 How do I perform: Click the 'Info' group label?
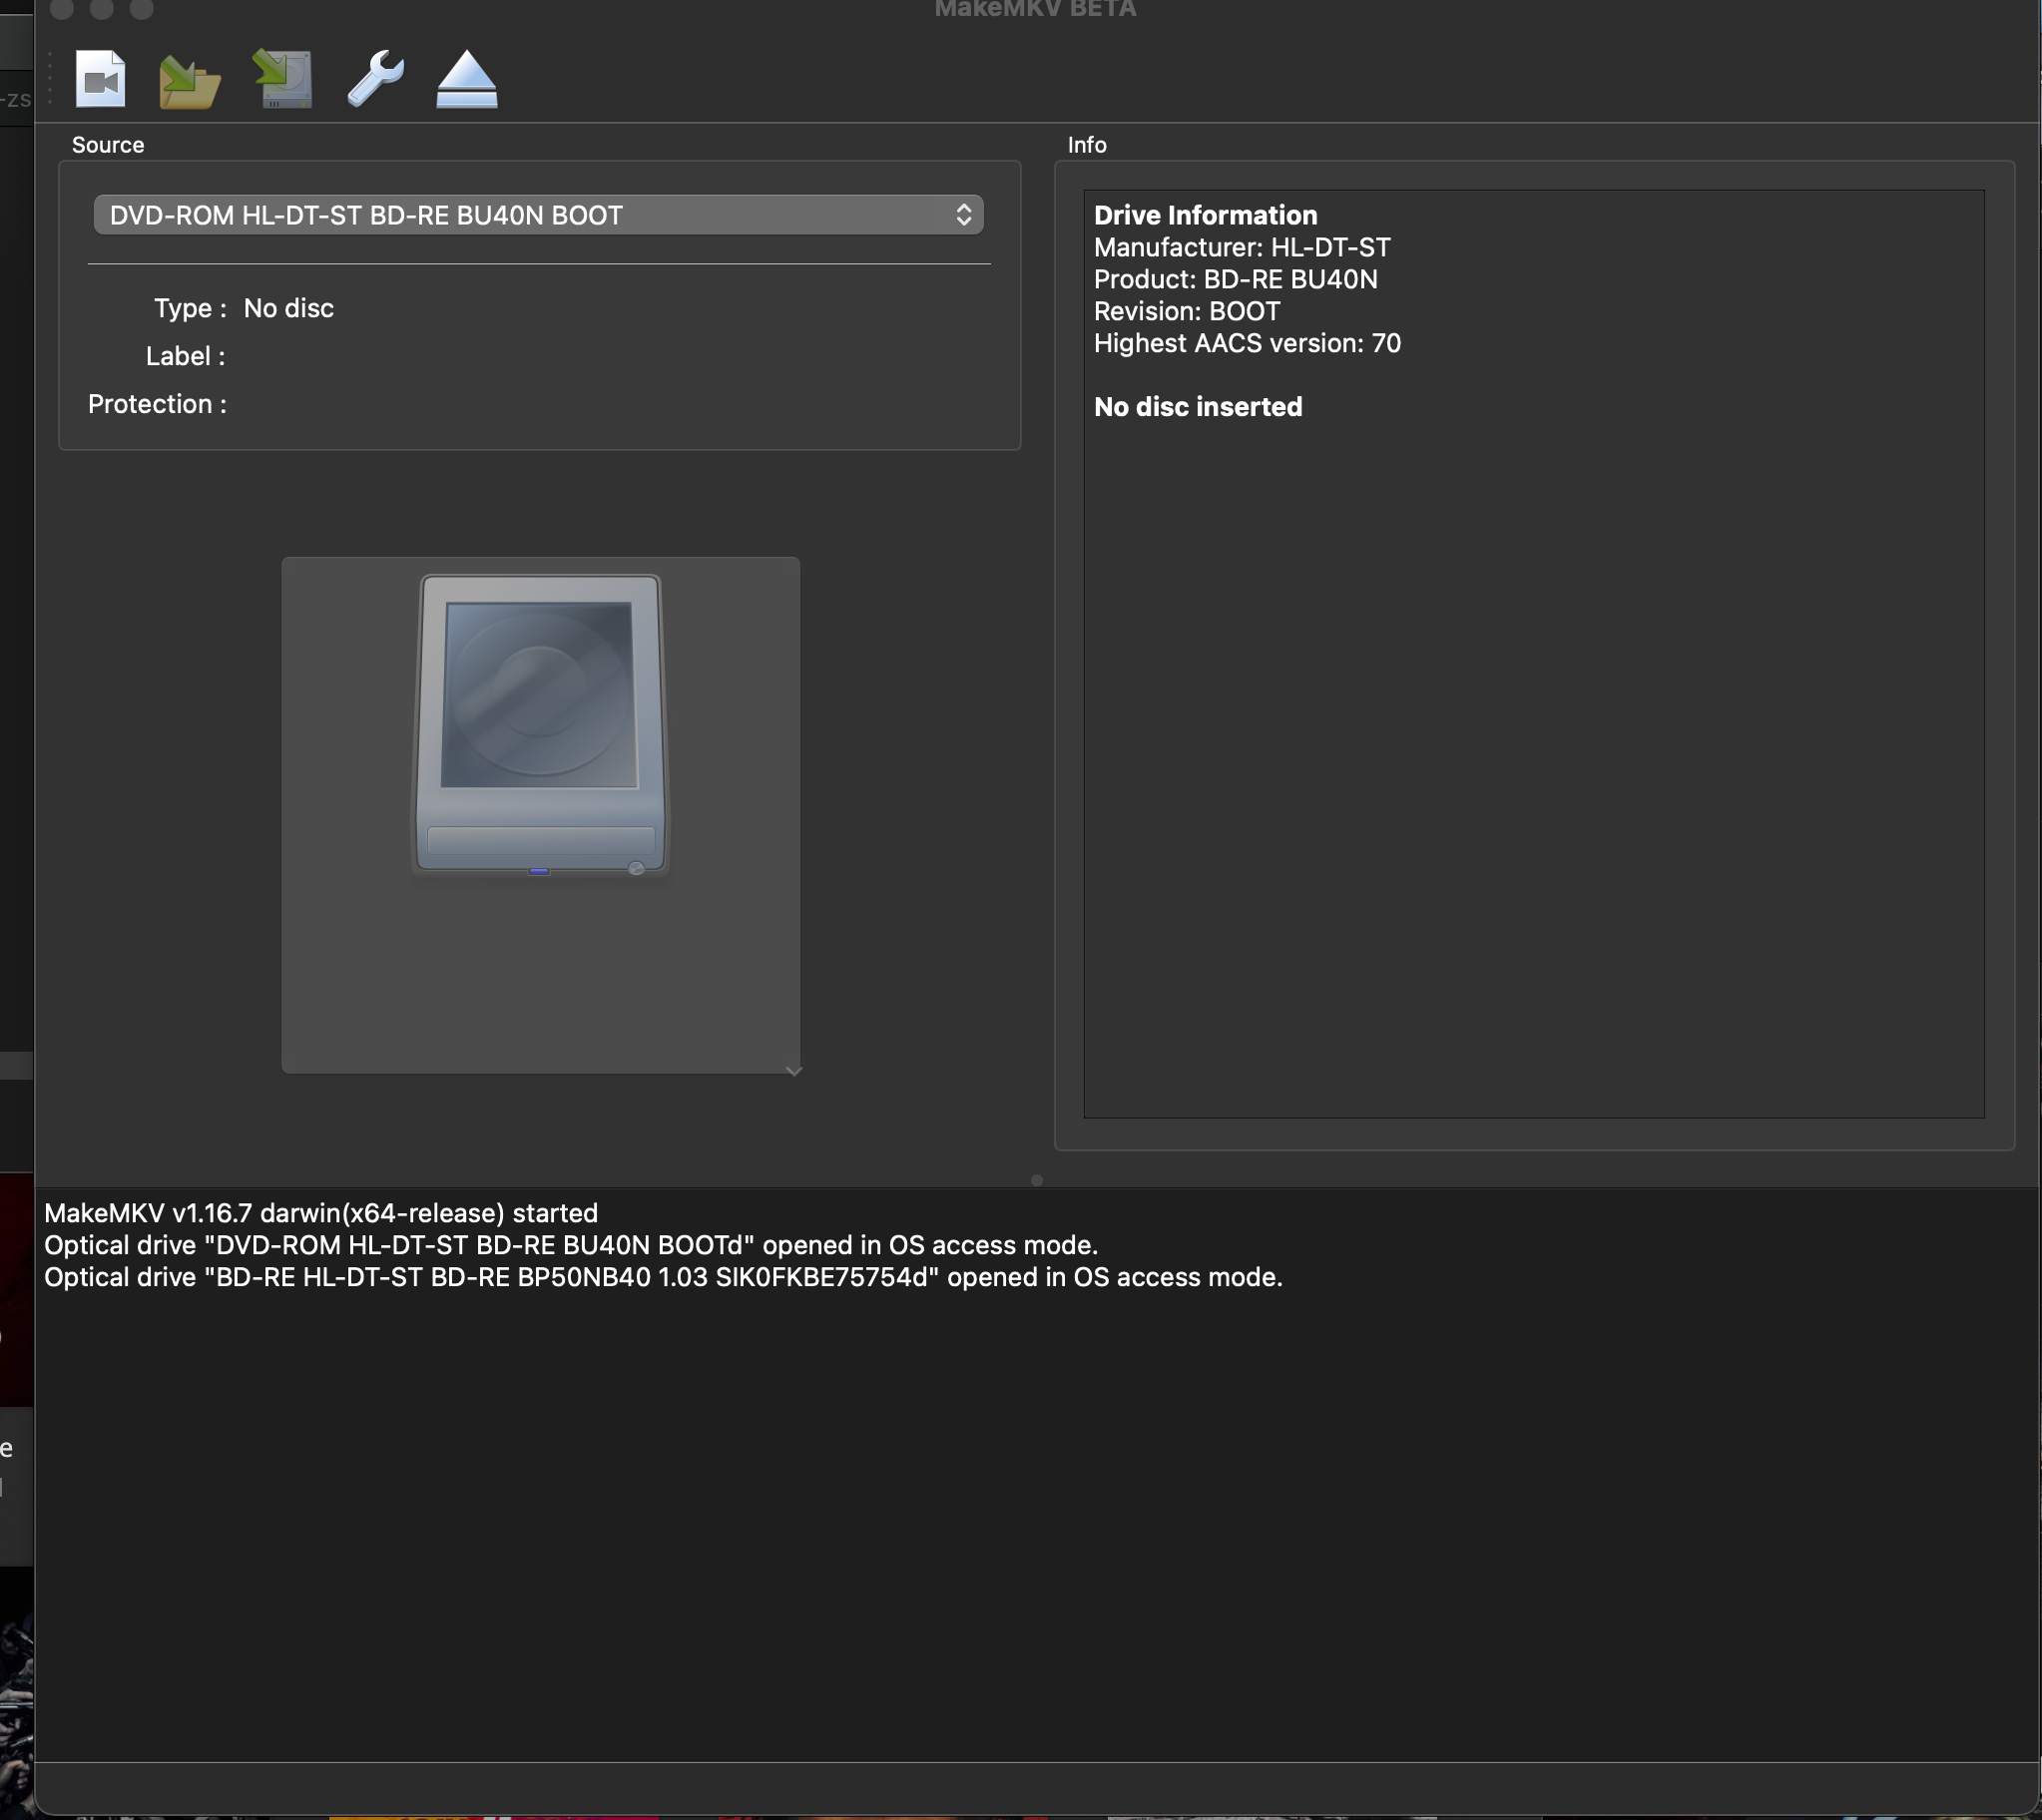tap(1087, 145)
